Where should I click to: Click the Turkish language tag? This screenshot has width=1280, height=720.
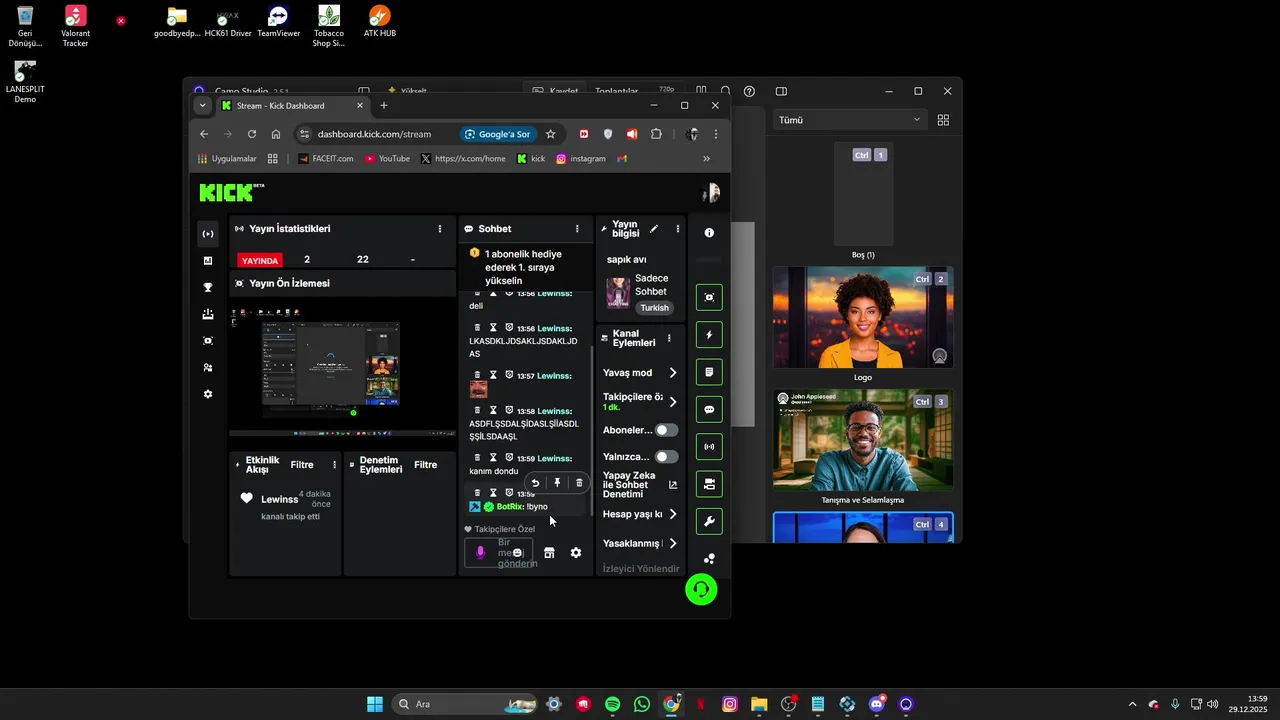pos(655,308)
